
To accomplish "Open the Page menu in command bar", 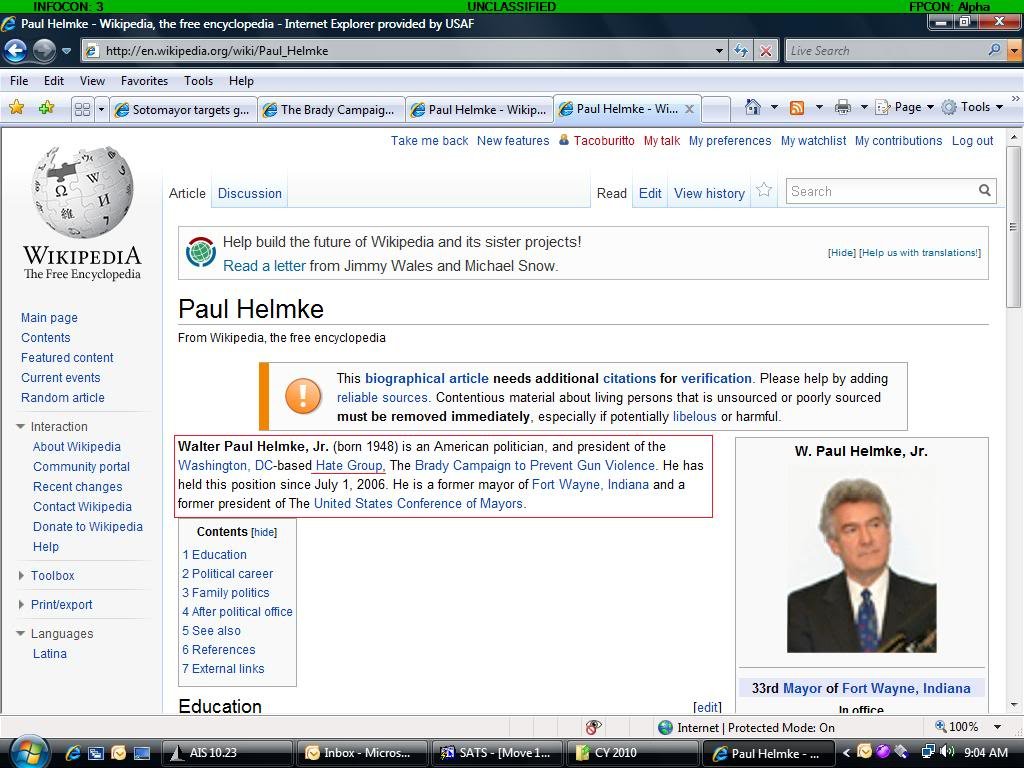I will [x=904, y=107].
